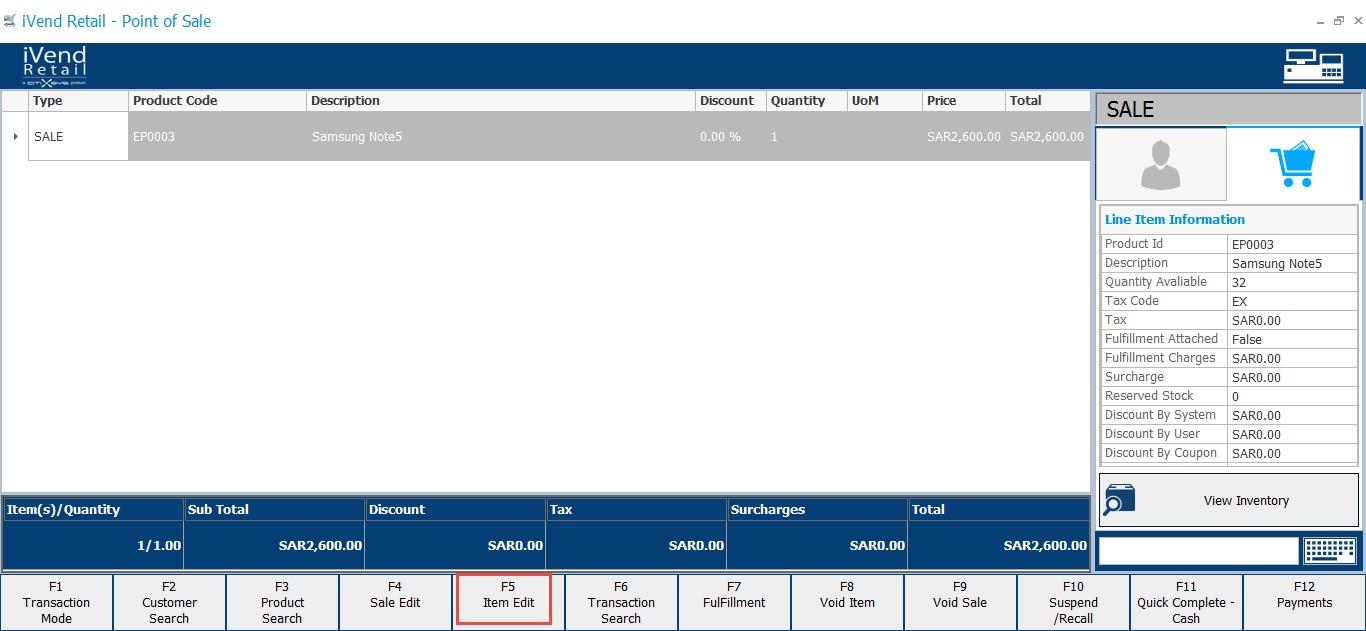Select Tax Code value EX

(1292, 301)
